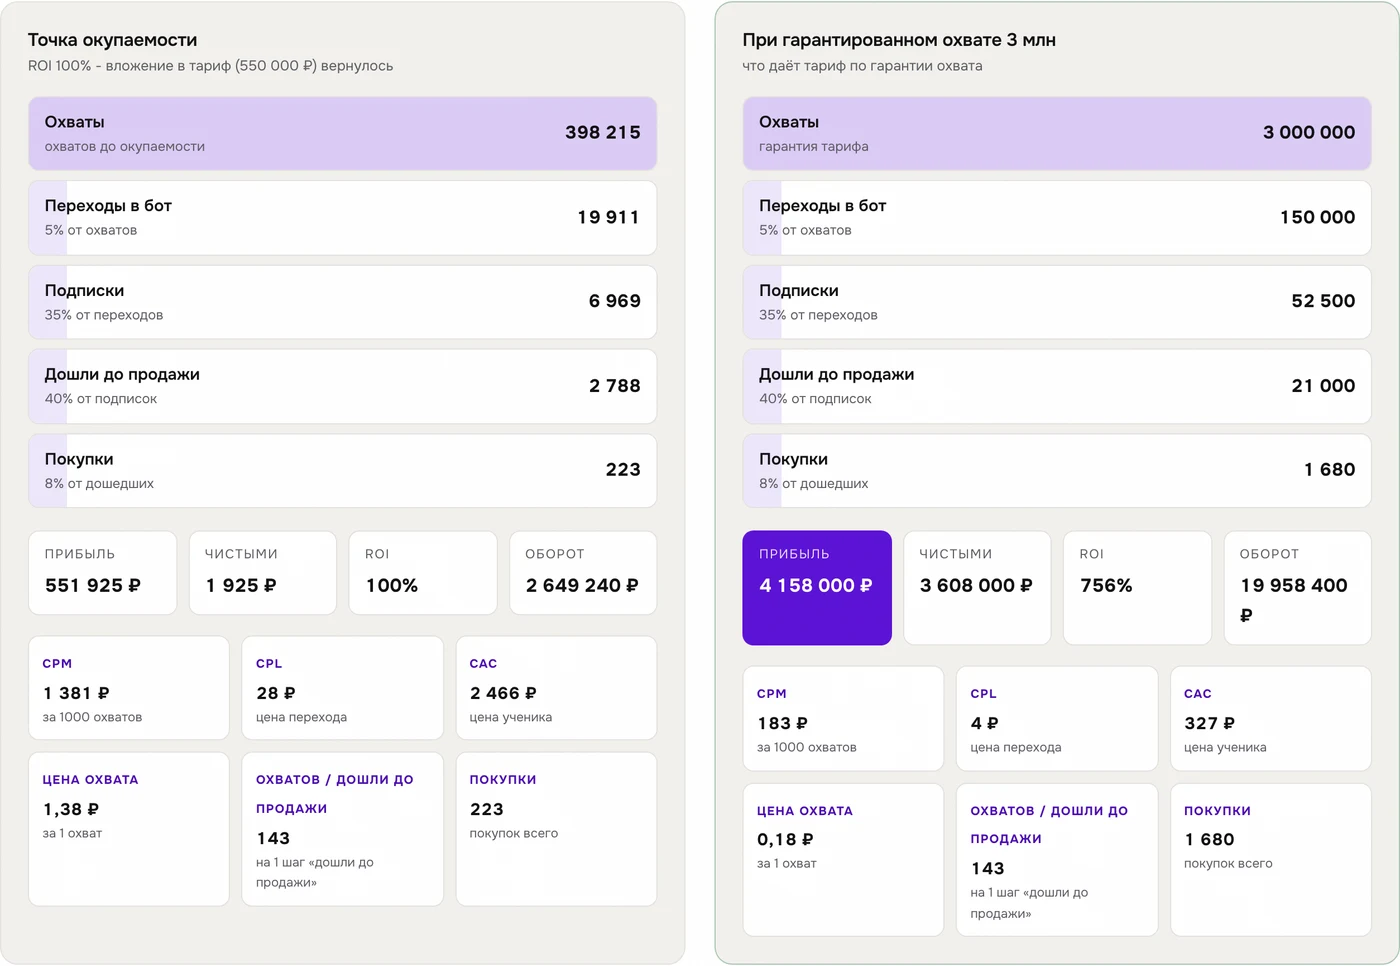The image size is (1400, 966).
Task: Click the ROI 756% card
Action: [x=1137, y=587]
